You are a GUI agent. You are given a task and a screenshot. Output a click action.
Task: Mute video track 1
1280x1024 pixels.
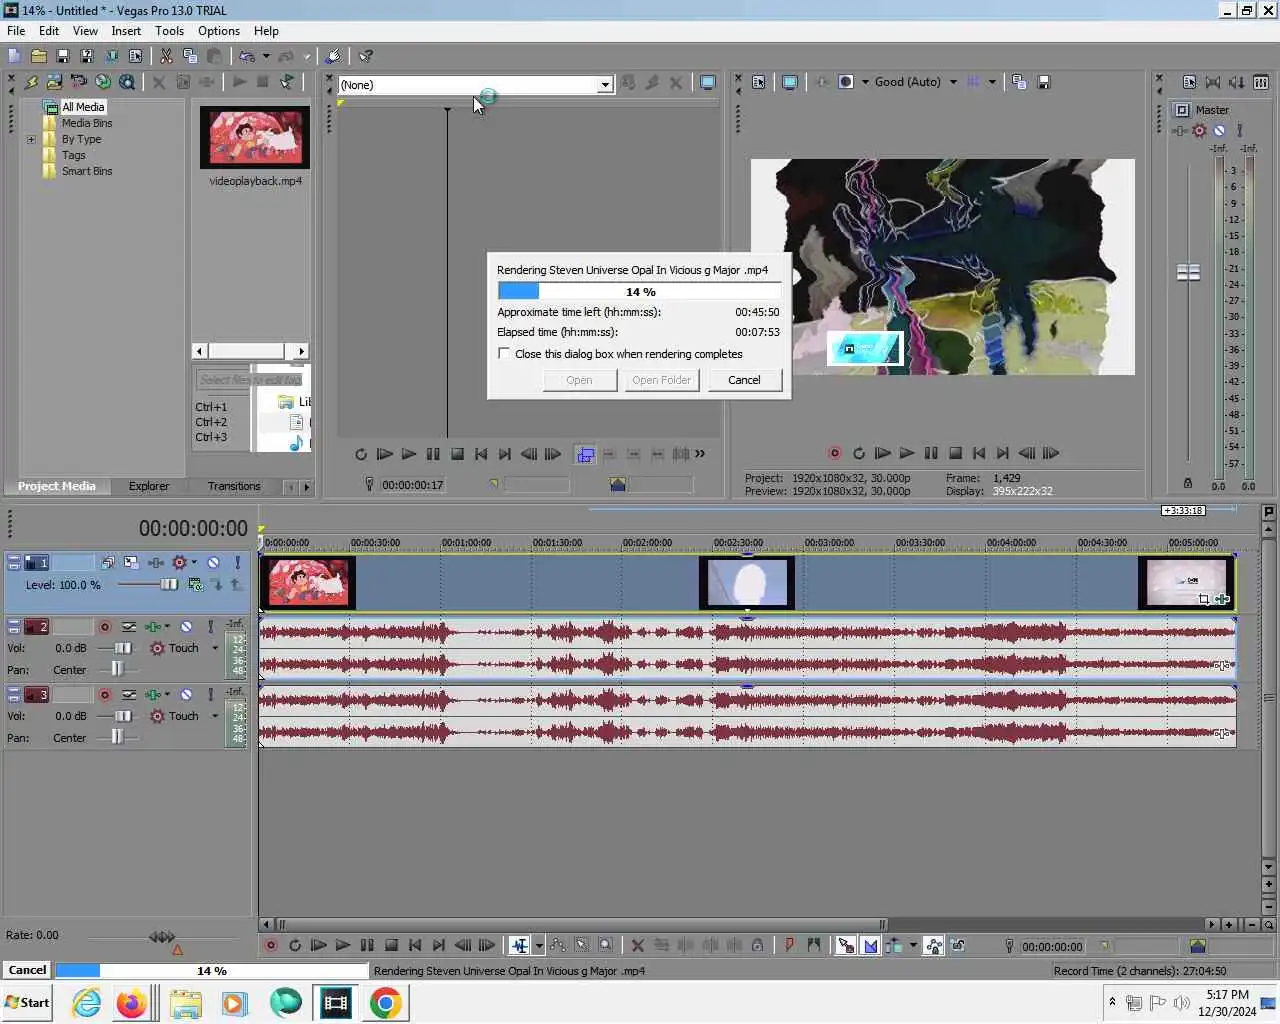click(213, 563)
